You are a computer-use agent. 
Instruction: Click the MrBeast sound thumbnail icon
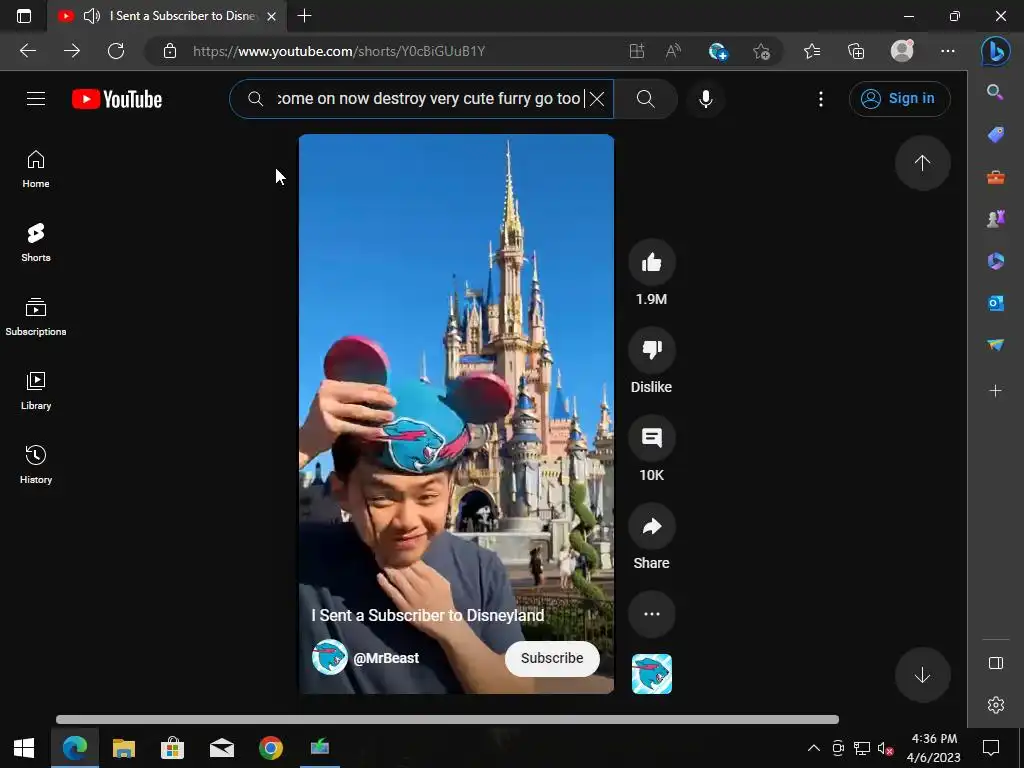pos(651,674)
